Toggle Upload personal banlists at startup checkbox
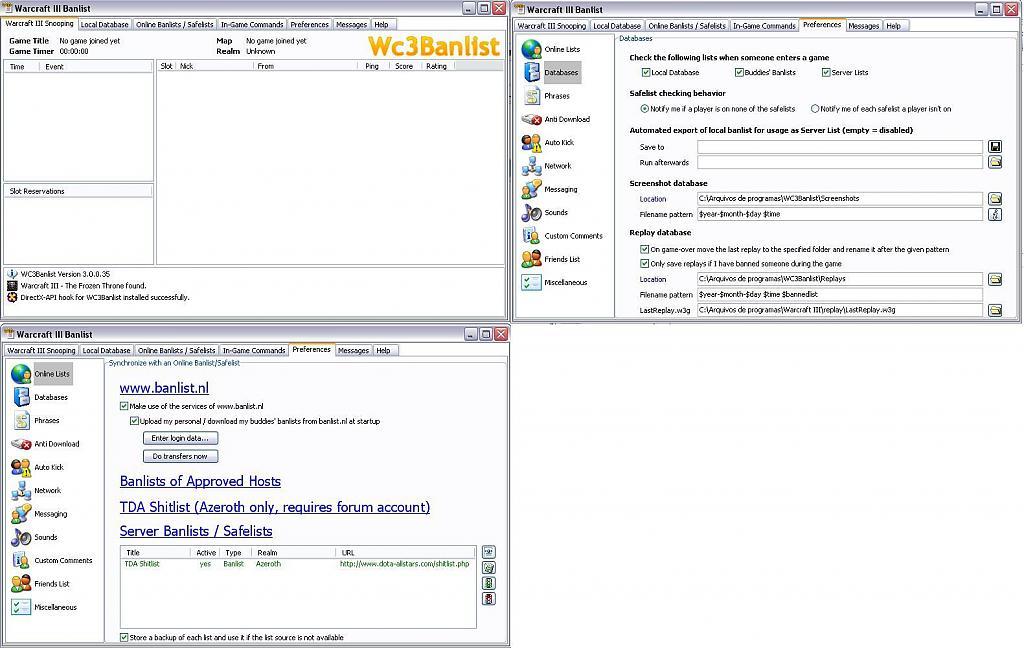This screenshot has width=1024, height=648. pyautogui.click(x=135, y=421)
